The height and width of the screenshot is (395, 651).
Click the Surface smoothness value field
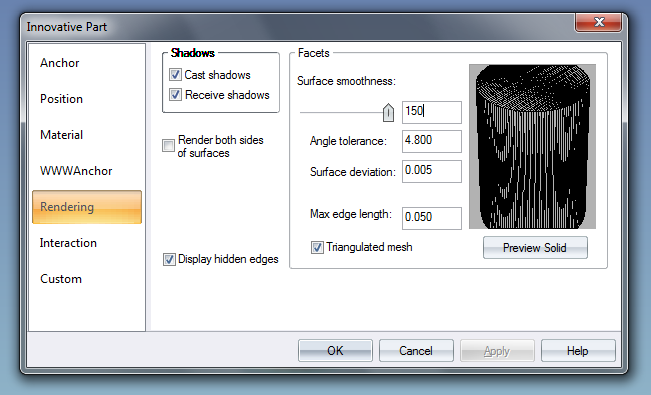(x=432, y=112)
